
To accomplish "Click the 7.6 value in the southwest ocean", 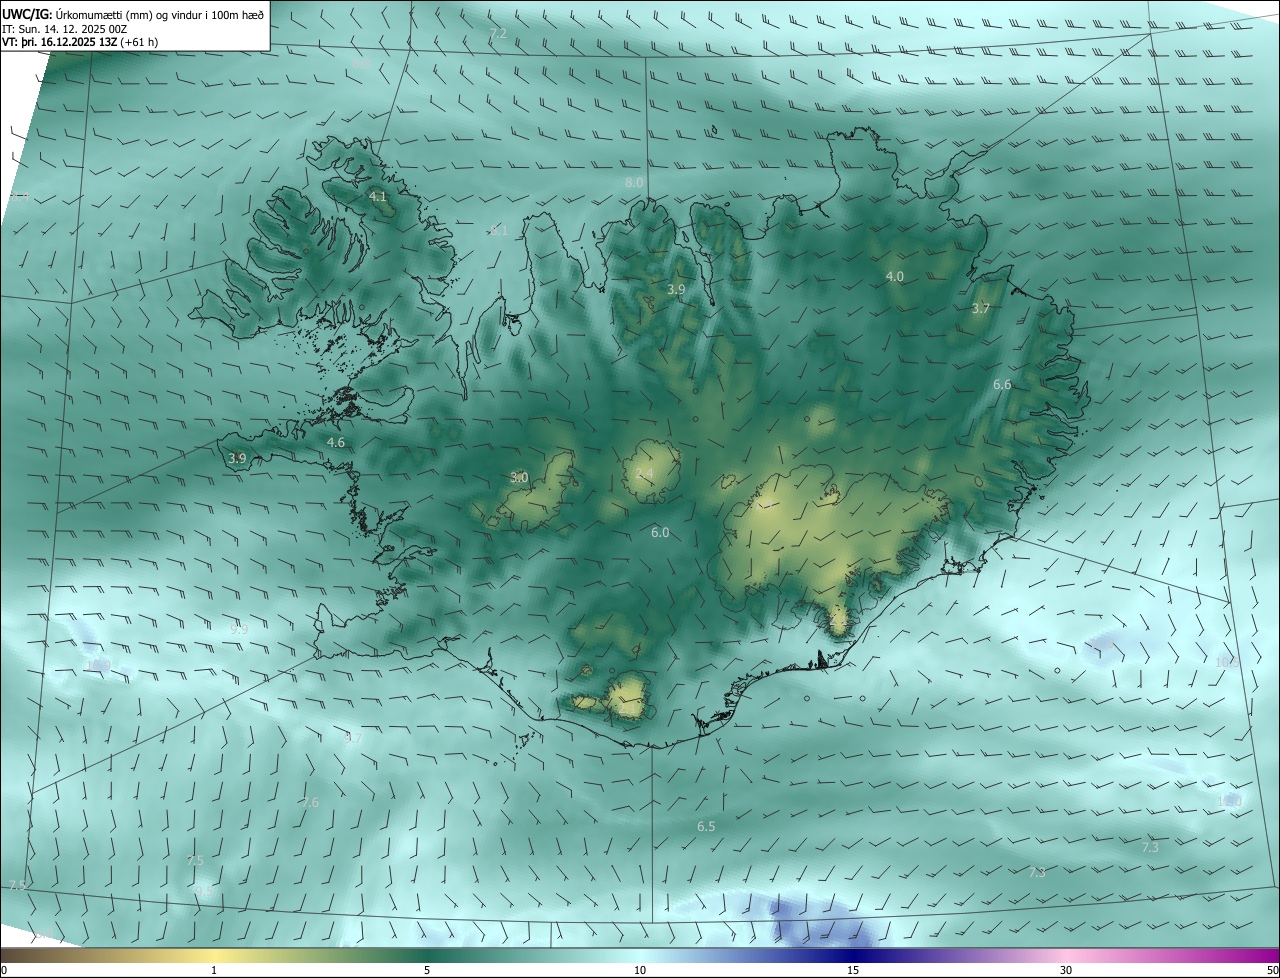I will pos(310,803).
